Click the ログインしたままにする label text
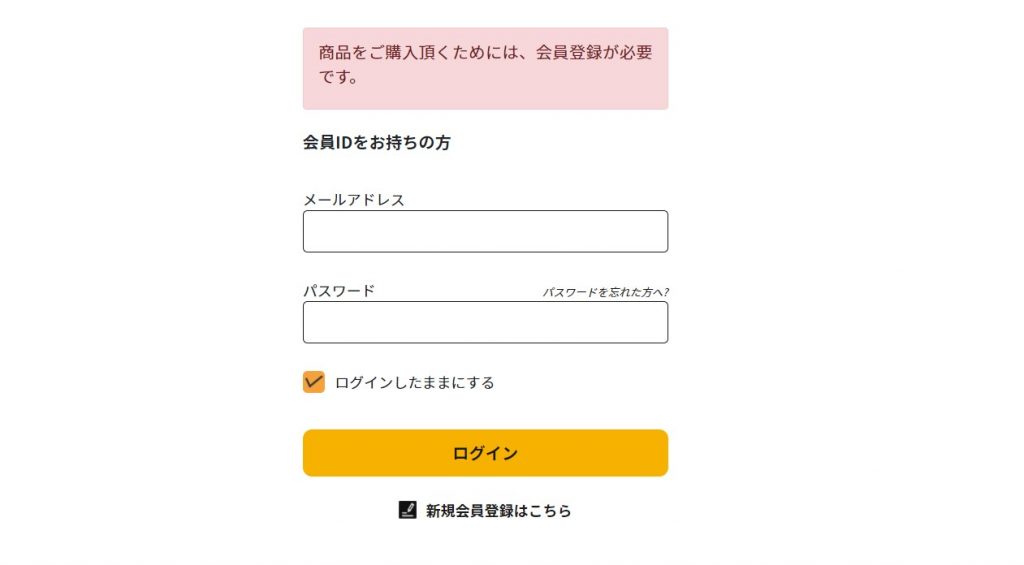Viewport: 1024px width, 565px height. [415, 383]
